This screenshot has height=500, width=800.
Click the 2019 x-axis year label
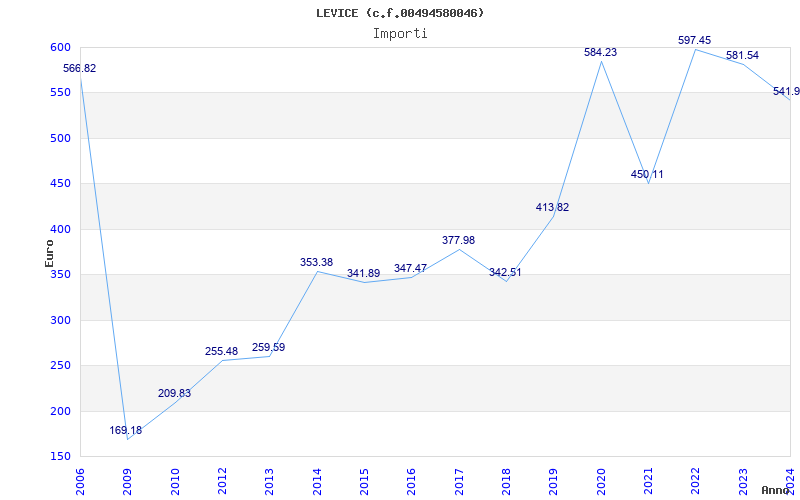click(553, 481)
